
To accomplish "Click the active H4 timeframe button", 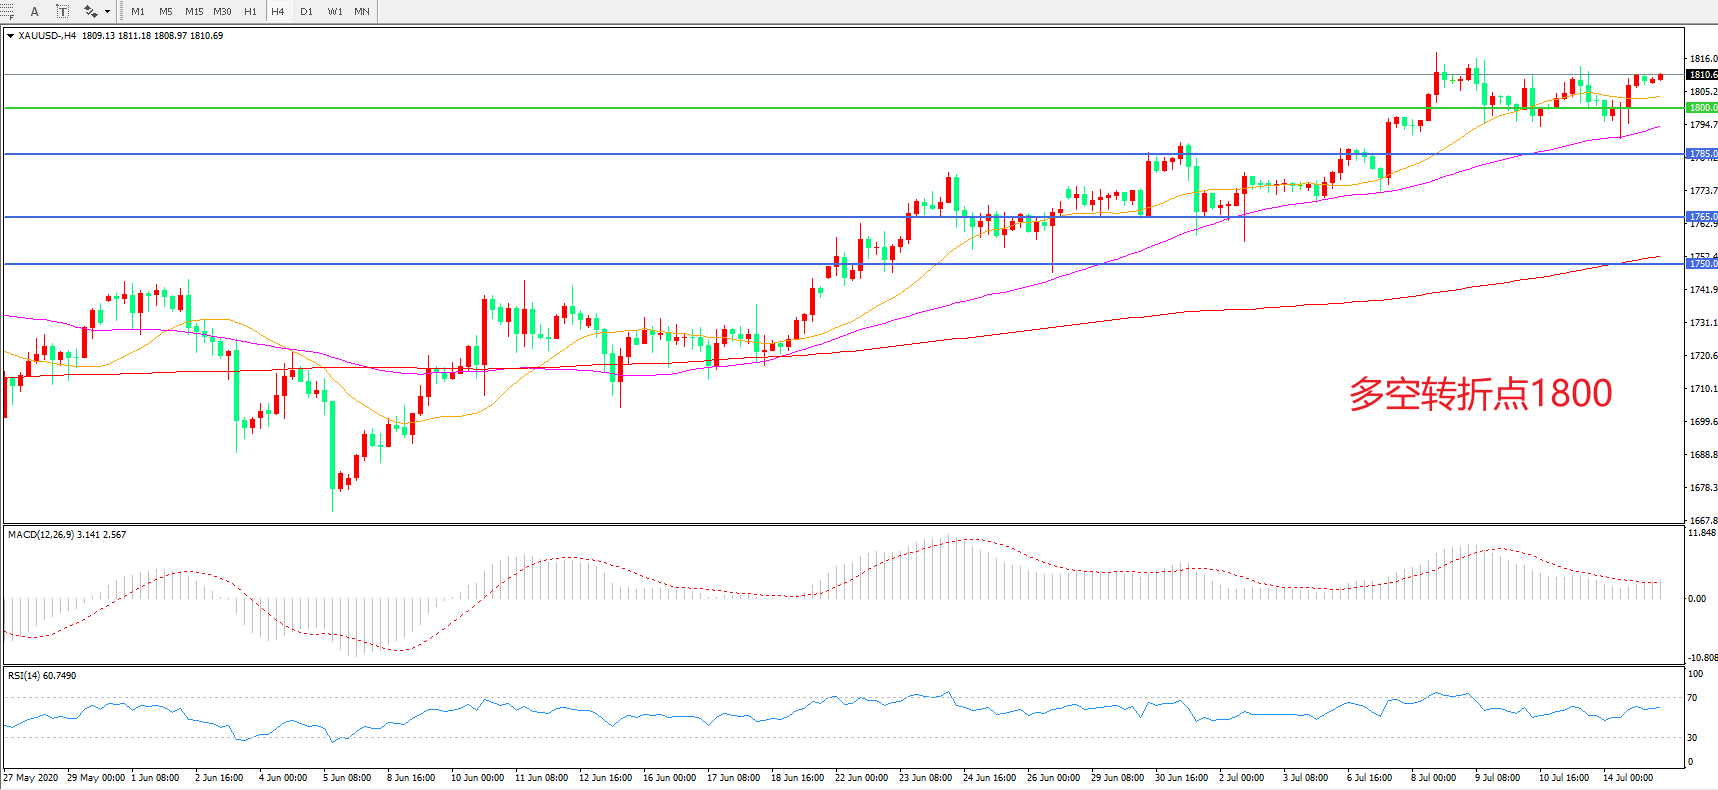I will 278,12.
